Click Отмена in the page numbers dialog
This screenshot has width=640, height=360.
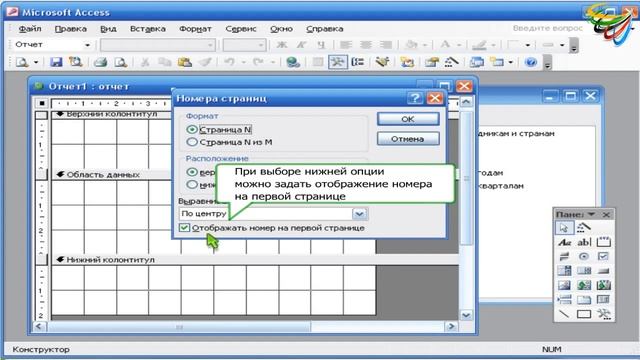click(x=408, y=139)
